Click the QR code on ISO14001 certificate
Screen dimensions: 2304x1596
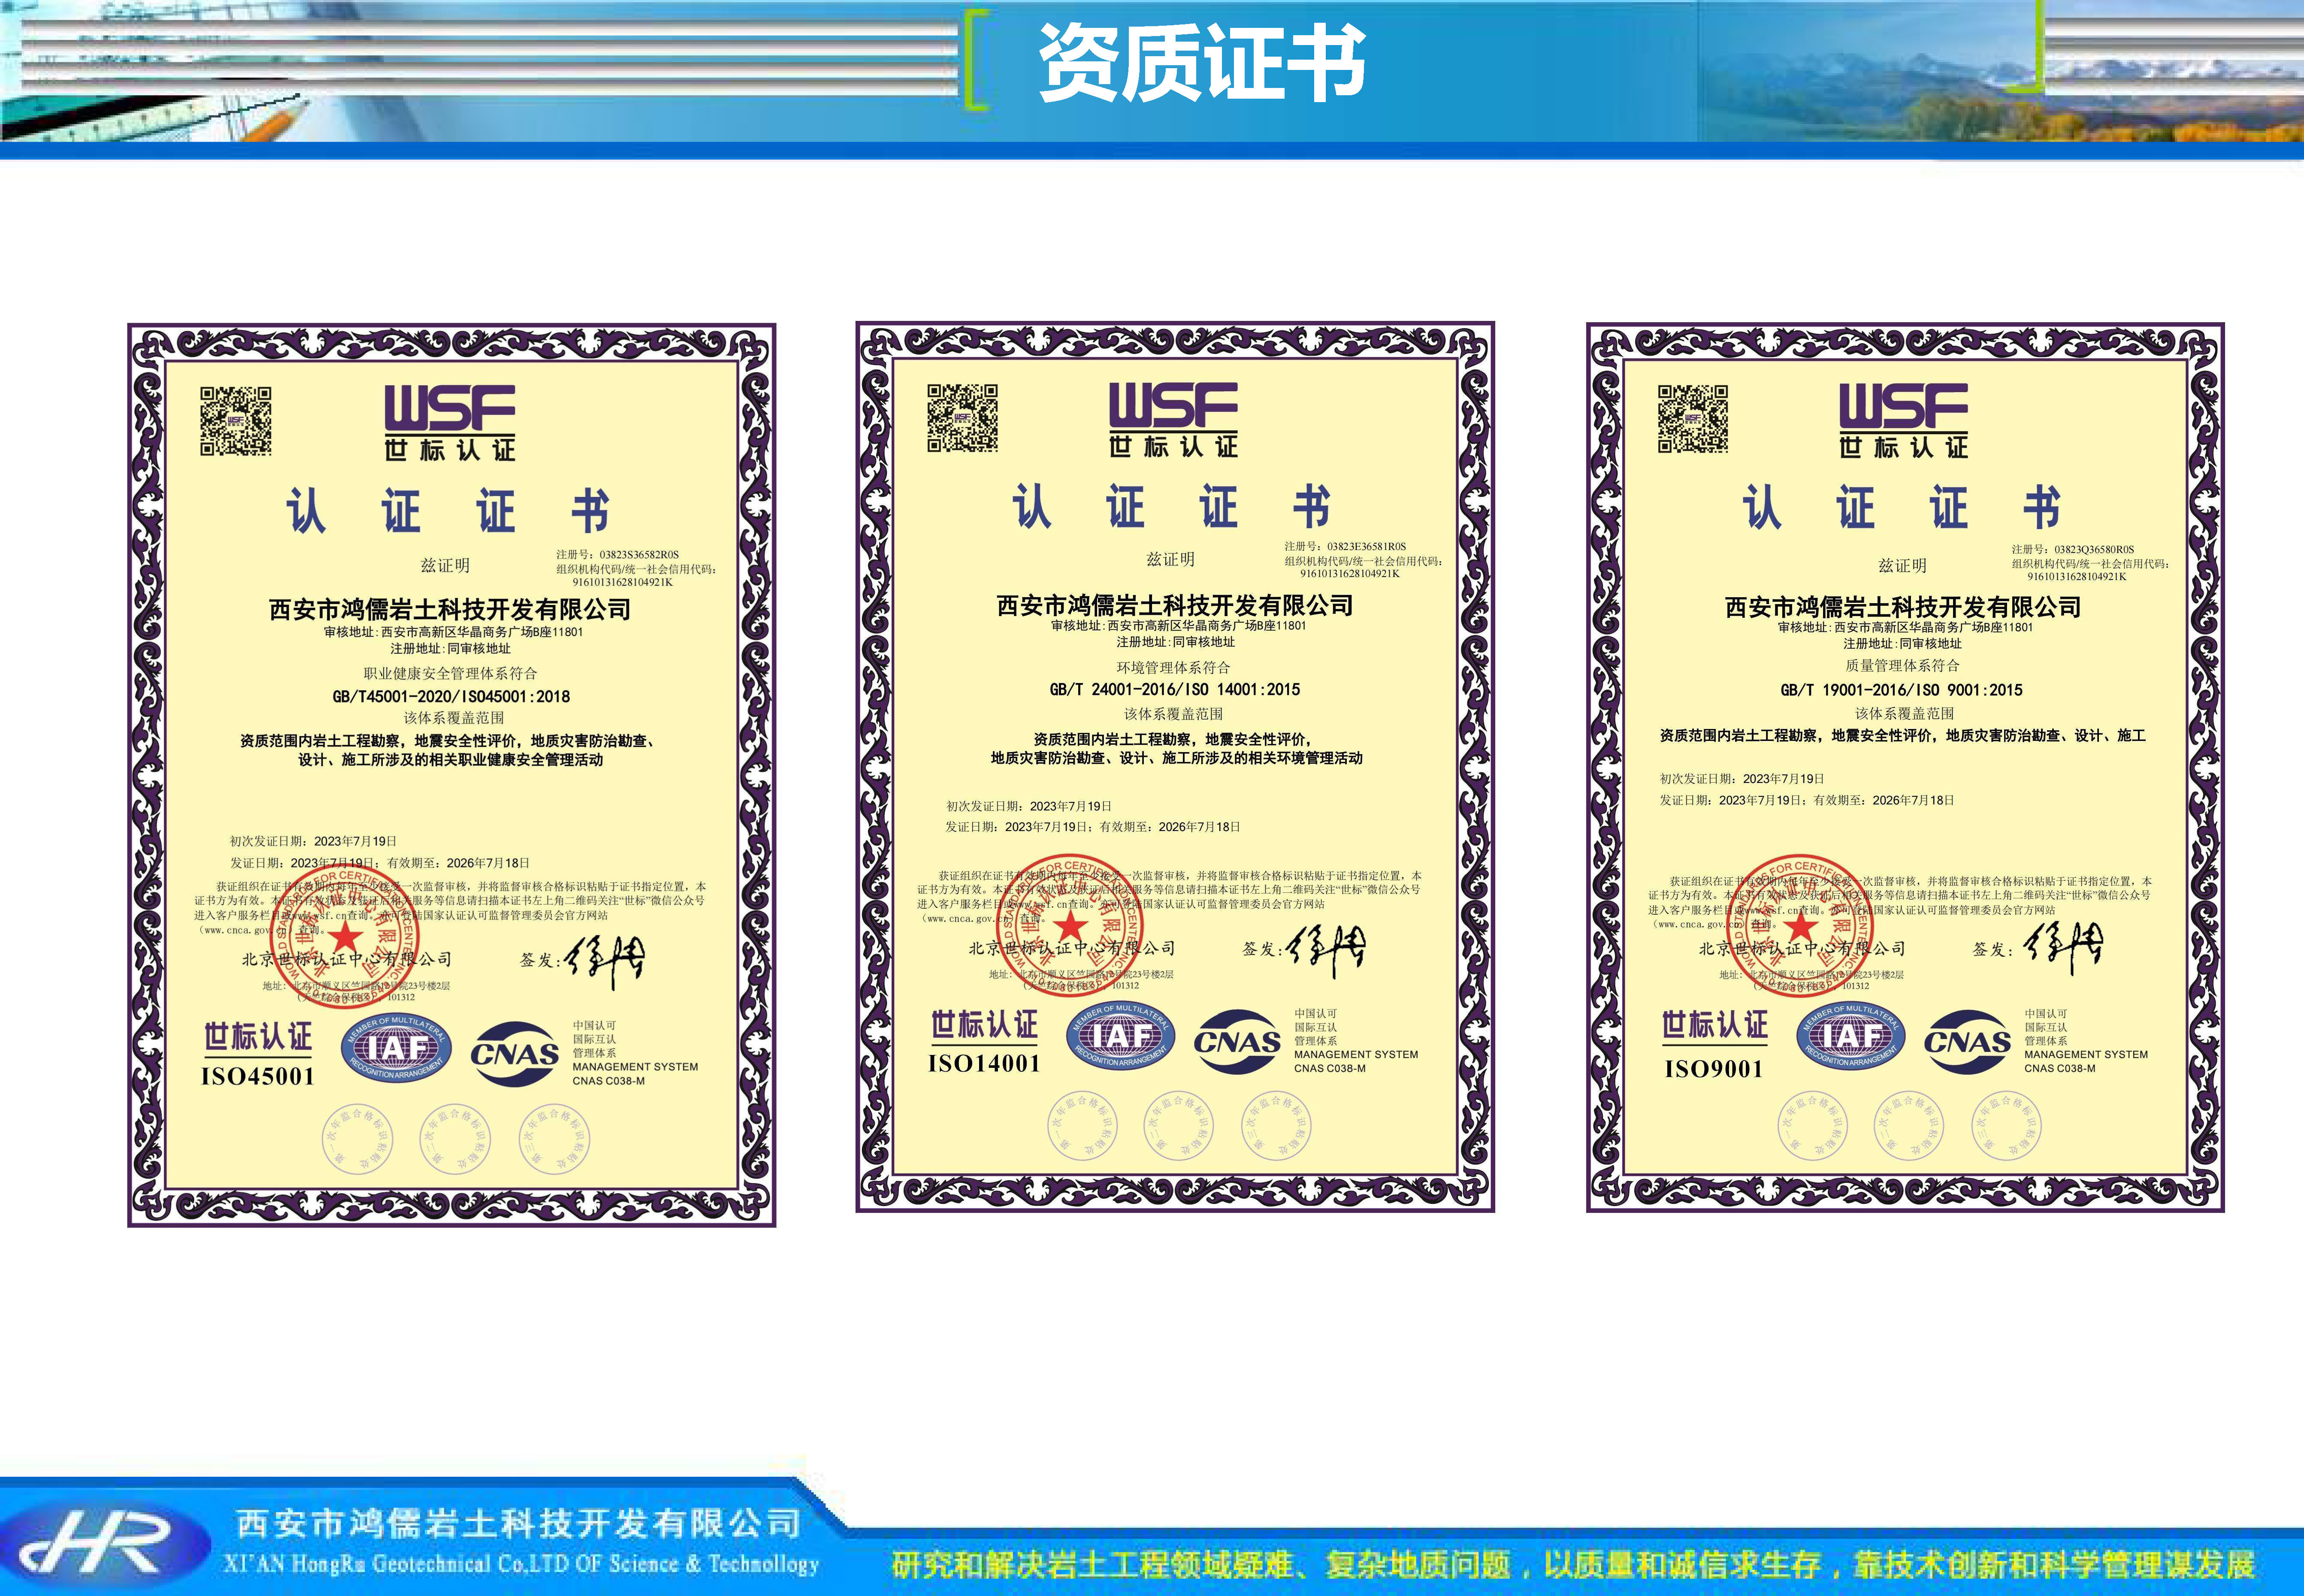coord(962,418)
